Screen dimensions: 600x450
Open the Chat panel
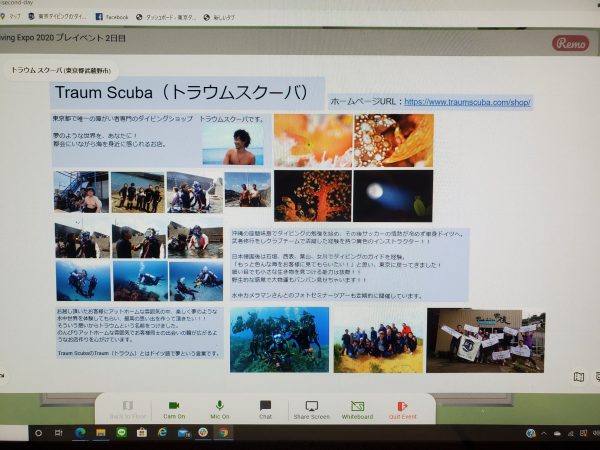click(x=265, y=409)
